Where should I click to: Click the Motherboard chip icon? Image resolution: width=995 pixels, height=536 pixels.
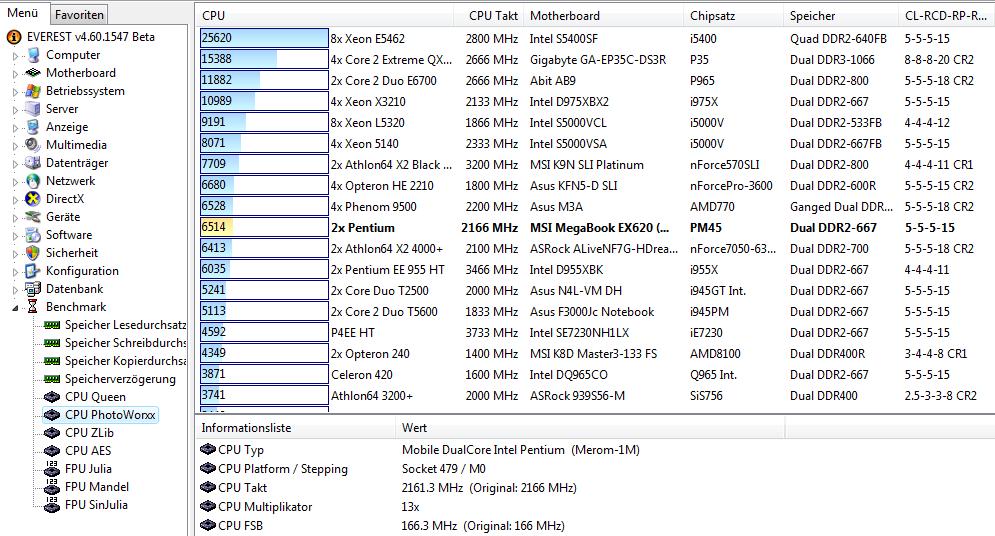click(x=33, y=73)
